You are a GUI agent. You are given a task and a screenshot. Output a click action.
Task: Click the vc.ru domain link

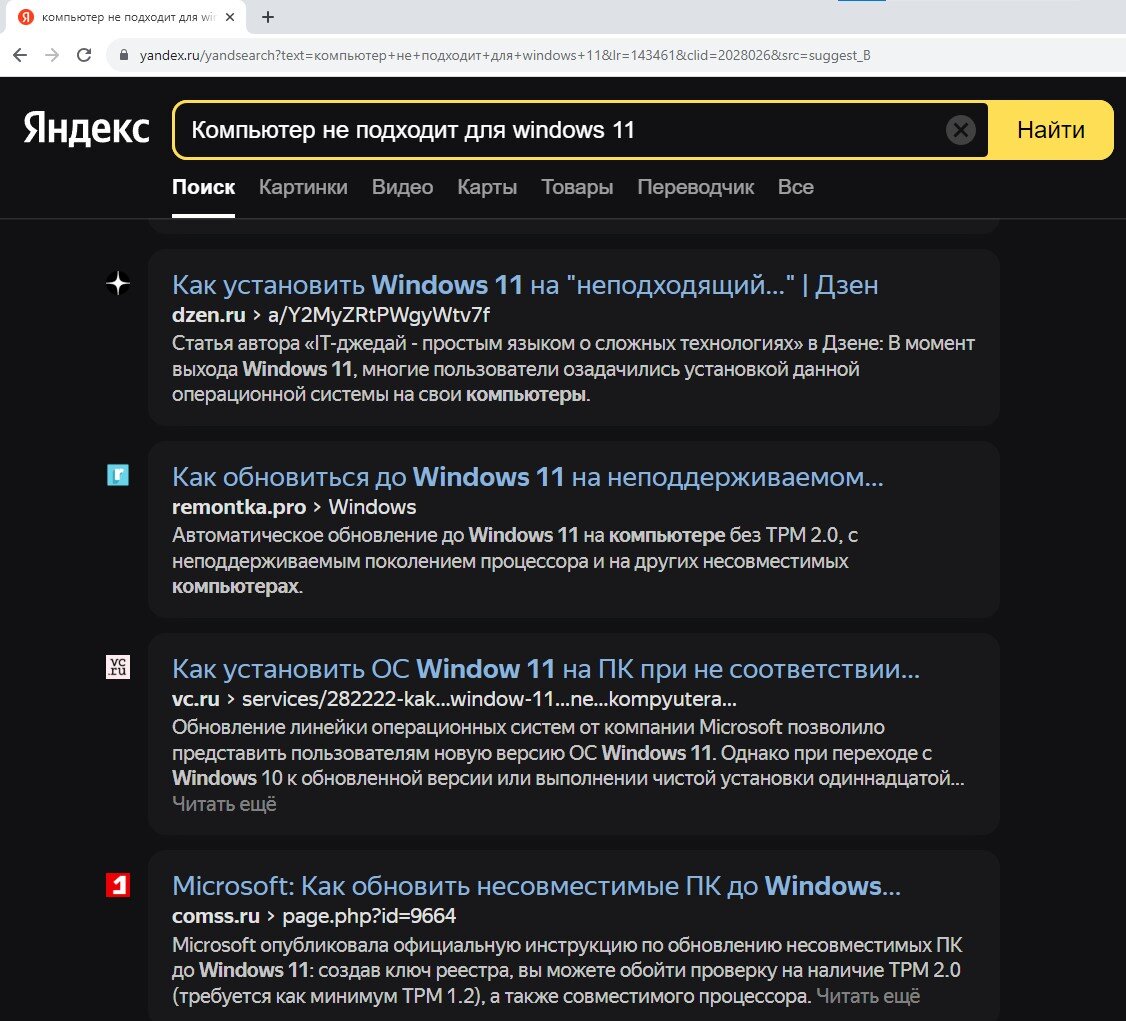[x=195, y=699]
